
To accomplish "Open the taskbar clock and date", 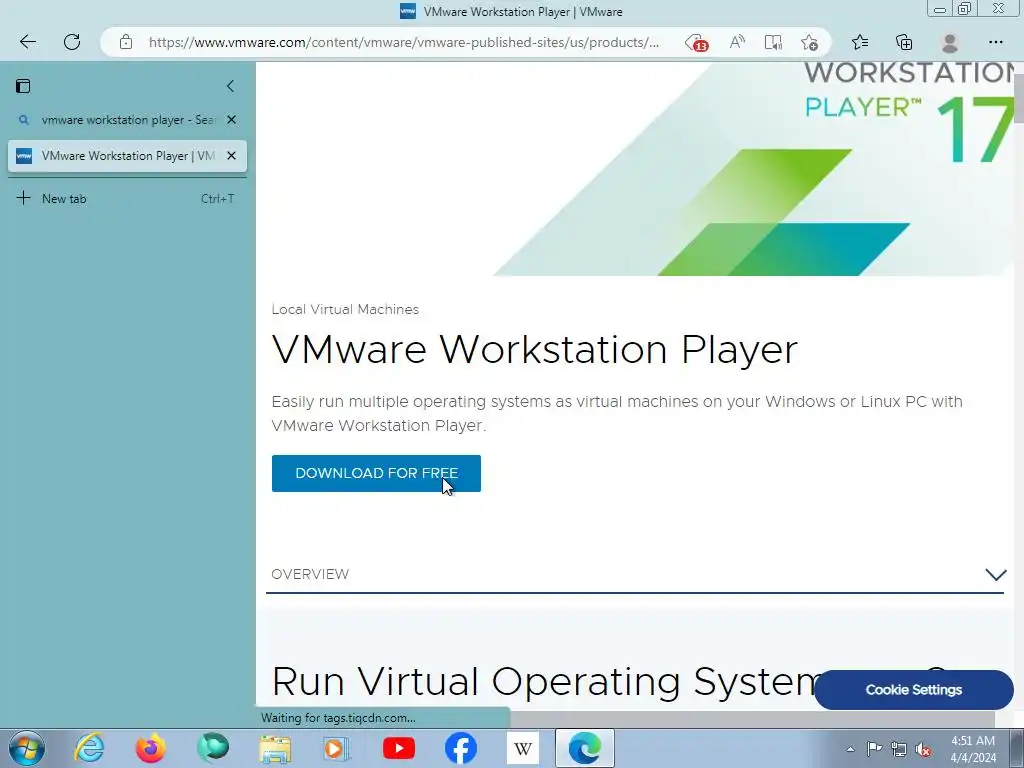I will (x=973, y=749).
